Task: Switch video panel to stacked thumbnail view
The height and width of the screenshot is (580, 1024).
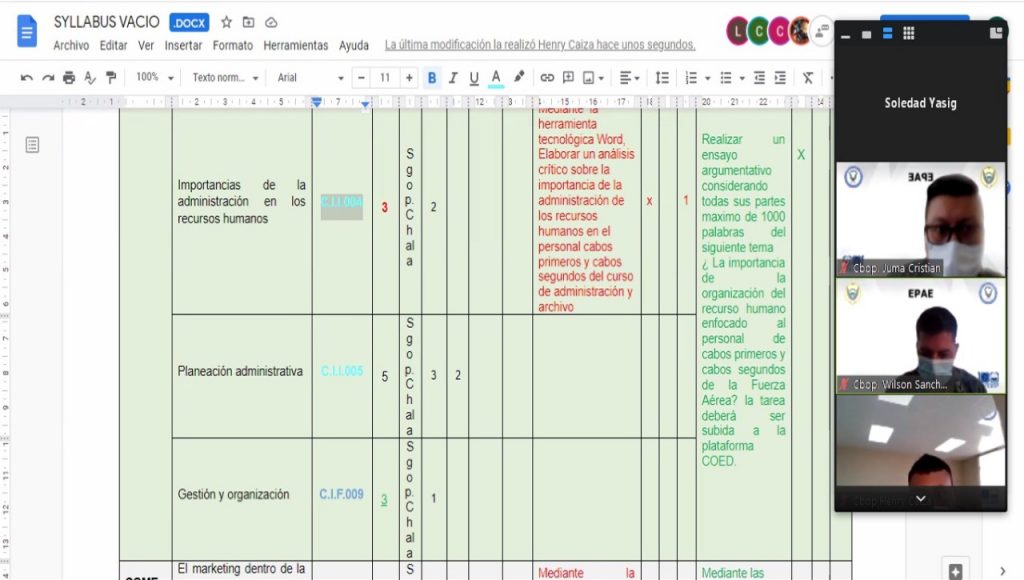Action: (888, 33)
